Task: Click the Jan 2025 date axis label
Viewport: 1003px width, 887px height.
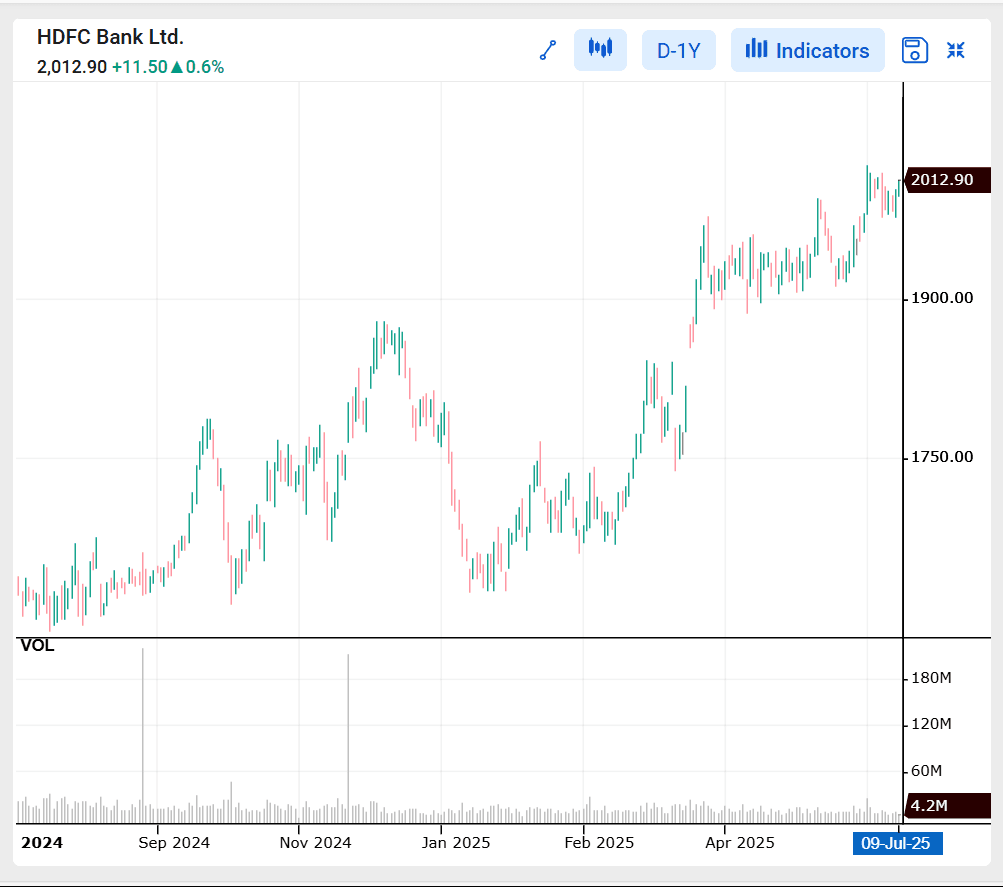Action: pyautogui.click(x=455, y=843)
